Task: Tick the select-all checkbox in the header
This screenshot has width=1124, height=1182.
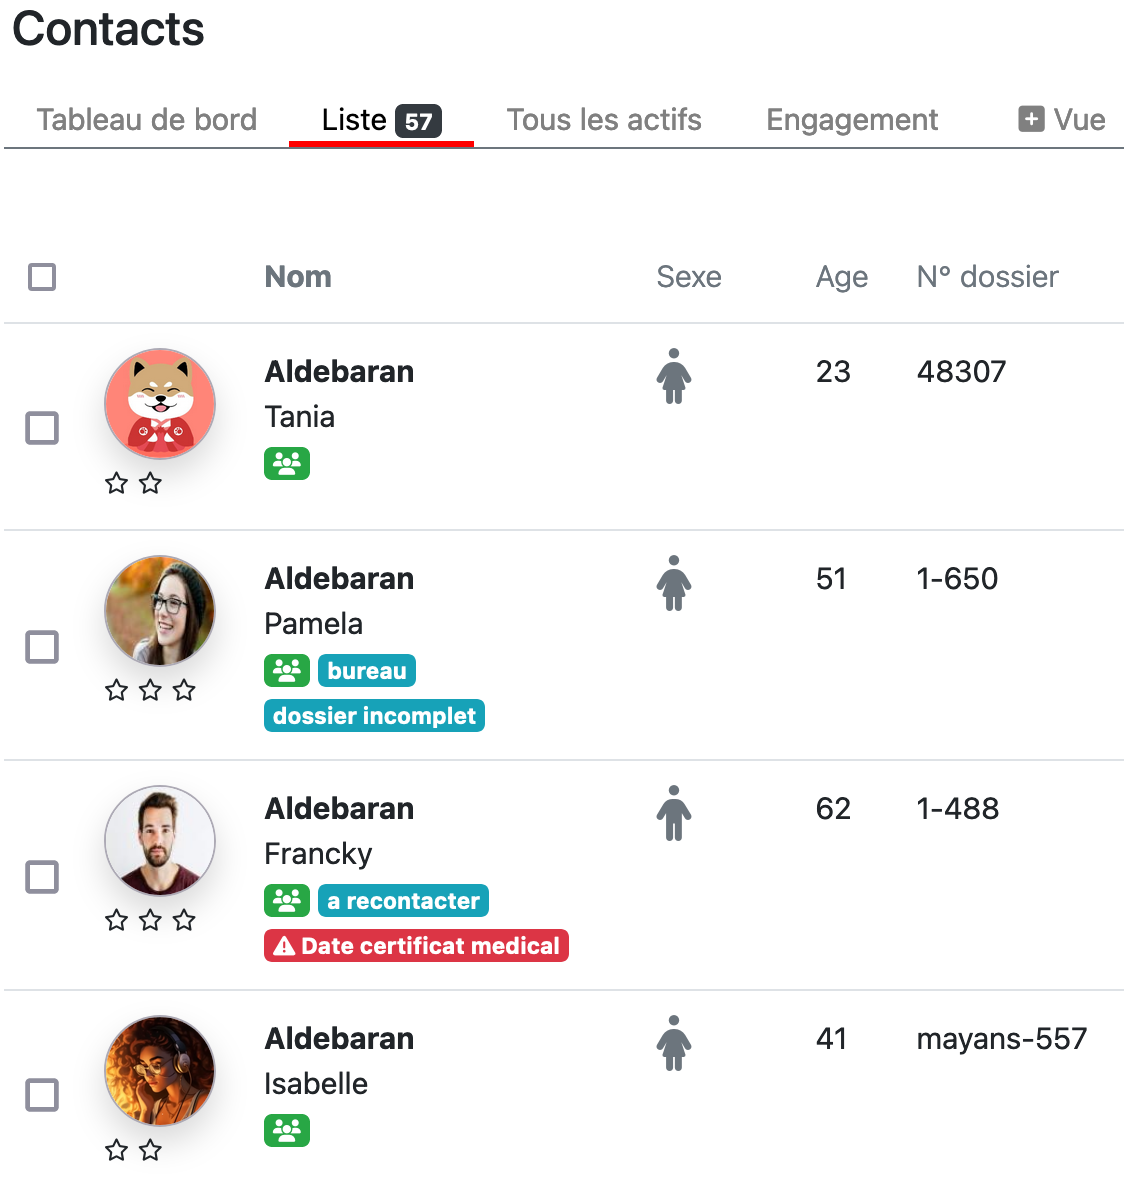Action: (x=41, y=277)
